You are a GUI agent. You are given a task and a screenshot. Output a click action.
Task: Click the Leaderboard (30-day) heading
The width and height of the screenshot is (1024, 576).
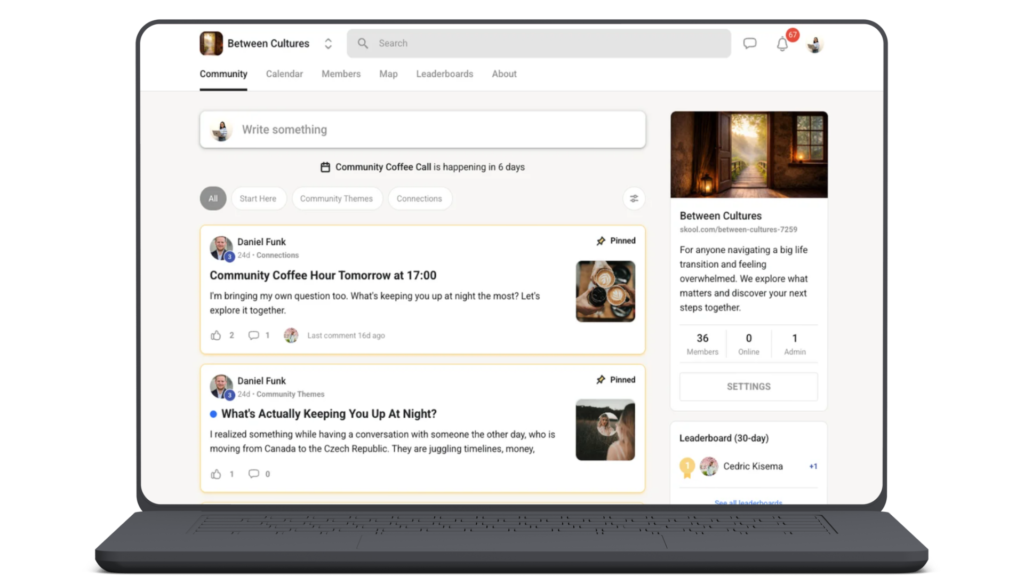724,438
